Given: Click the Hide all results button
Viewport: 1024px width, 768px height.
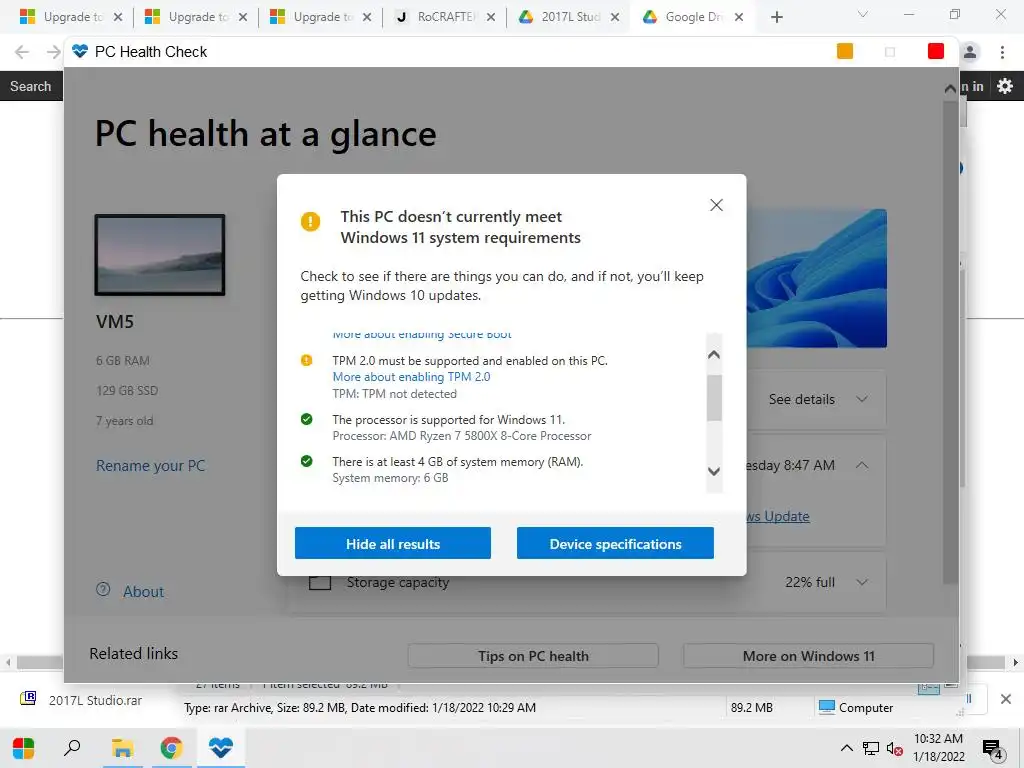Looking at the screenshot, I should pyautogui.click(x=392, y=543).
